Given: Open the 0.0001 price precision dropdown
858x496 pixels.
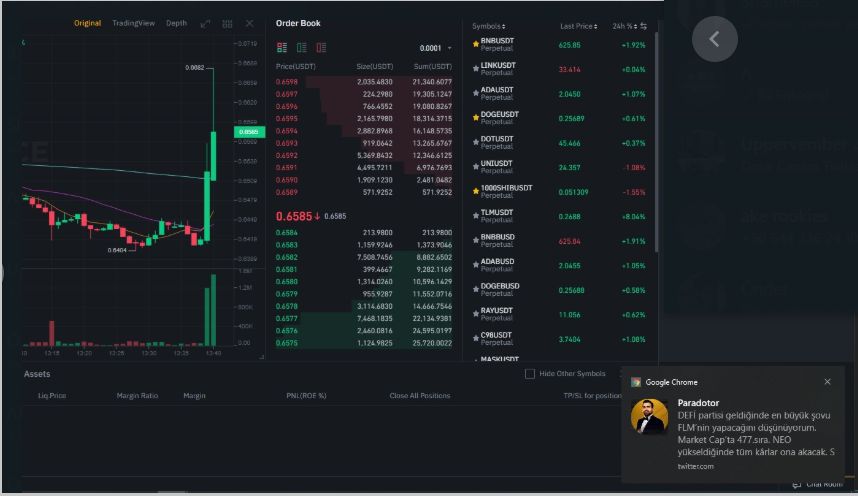Looking at the screenshot, I should pyautogui.click(x=436, y=48).
